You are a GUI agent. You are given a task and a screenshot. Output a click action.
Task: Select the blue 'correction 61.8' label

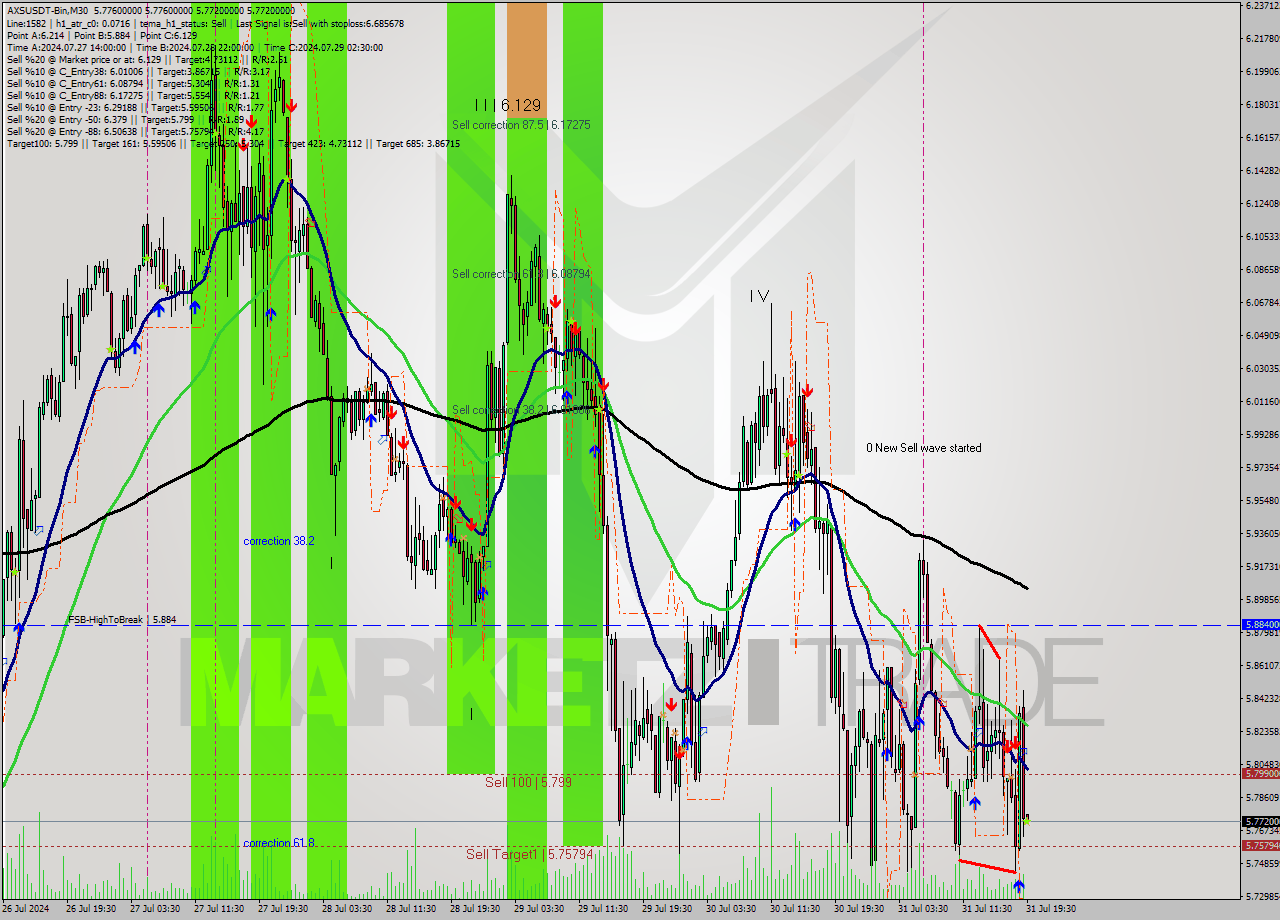pos(279,843)
